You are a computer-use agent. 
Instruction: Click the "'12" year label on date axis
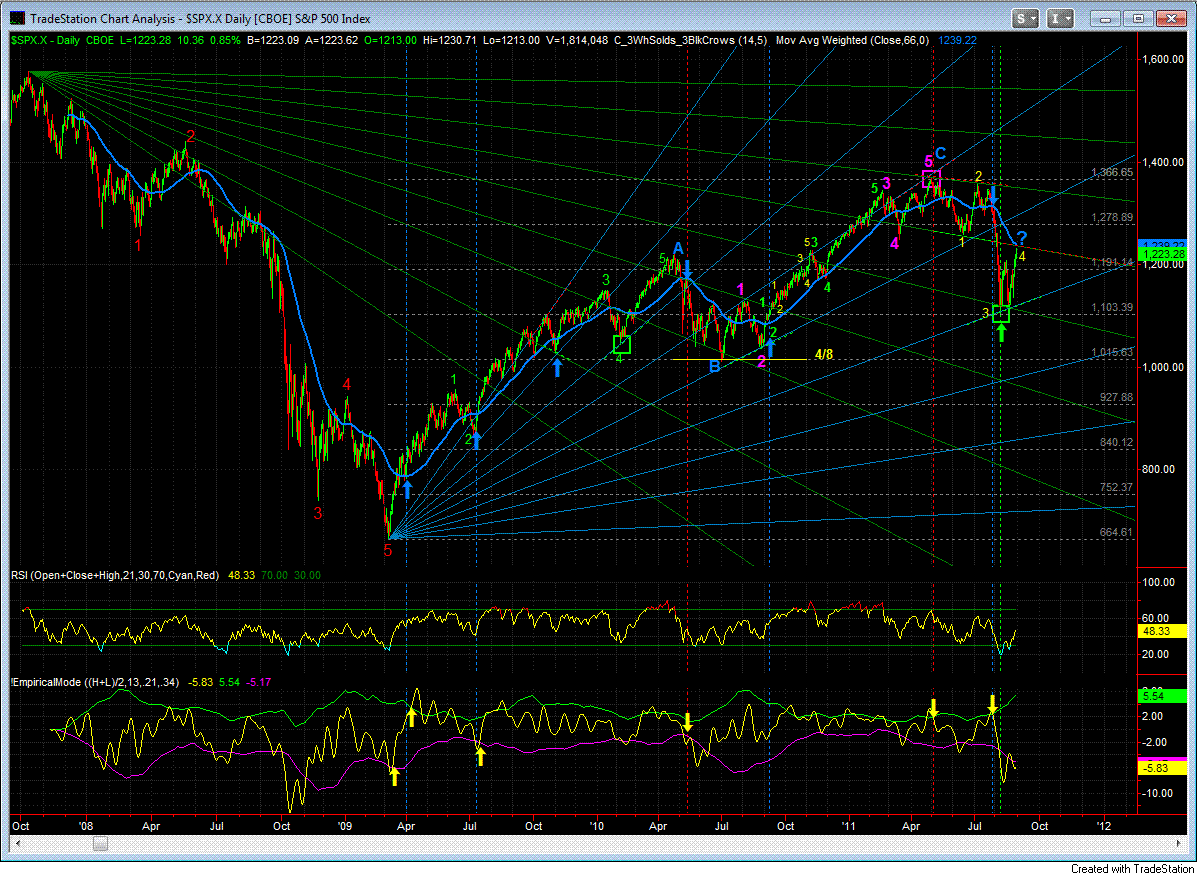coord(1103,827)
